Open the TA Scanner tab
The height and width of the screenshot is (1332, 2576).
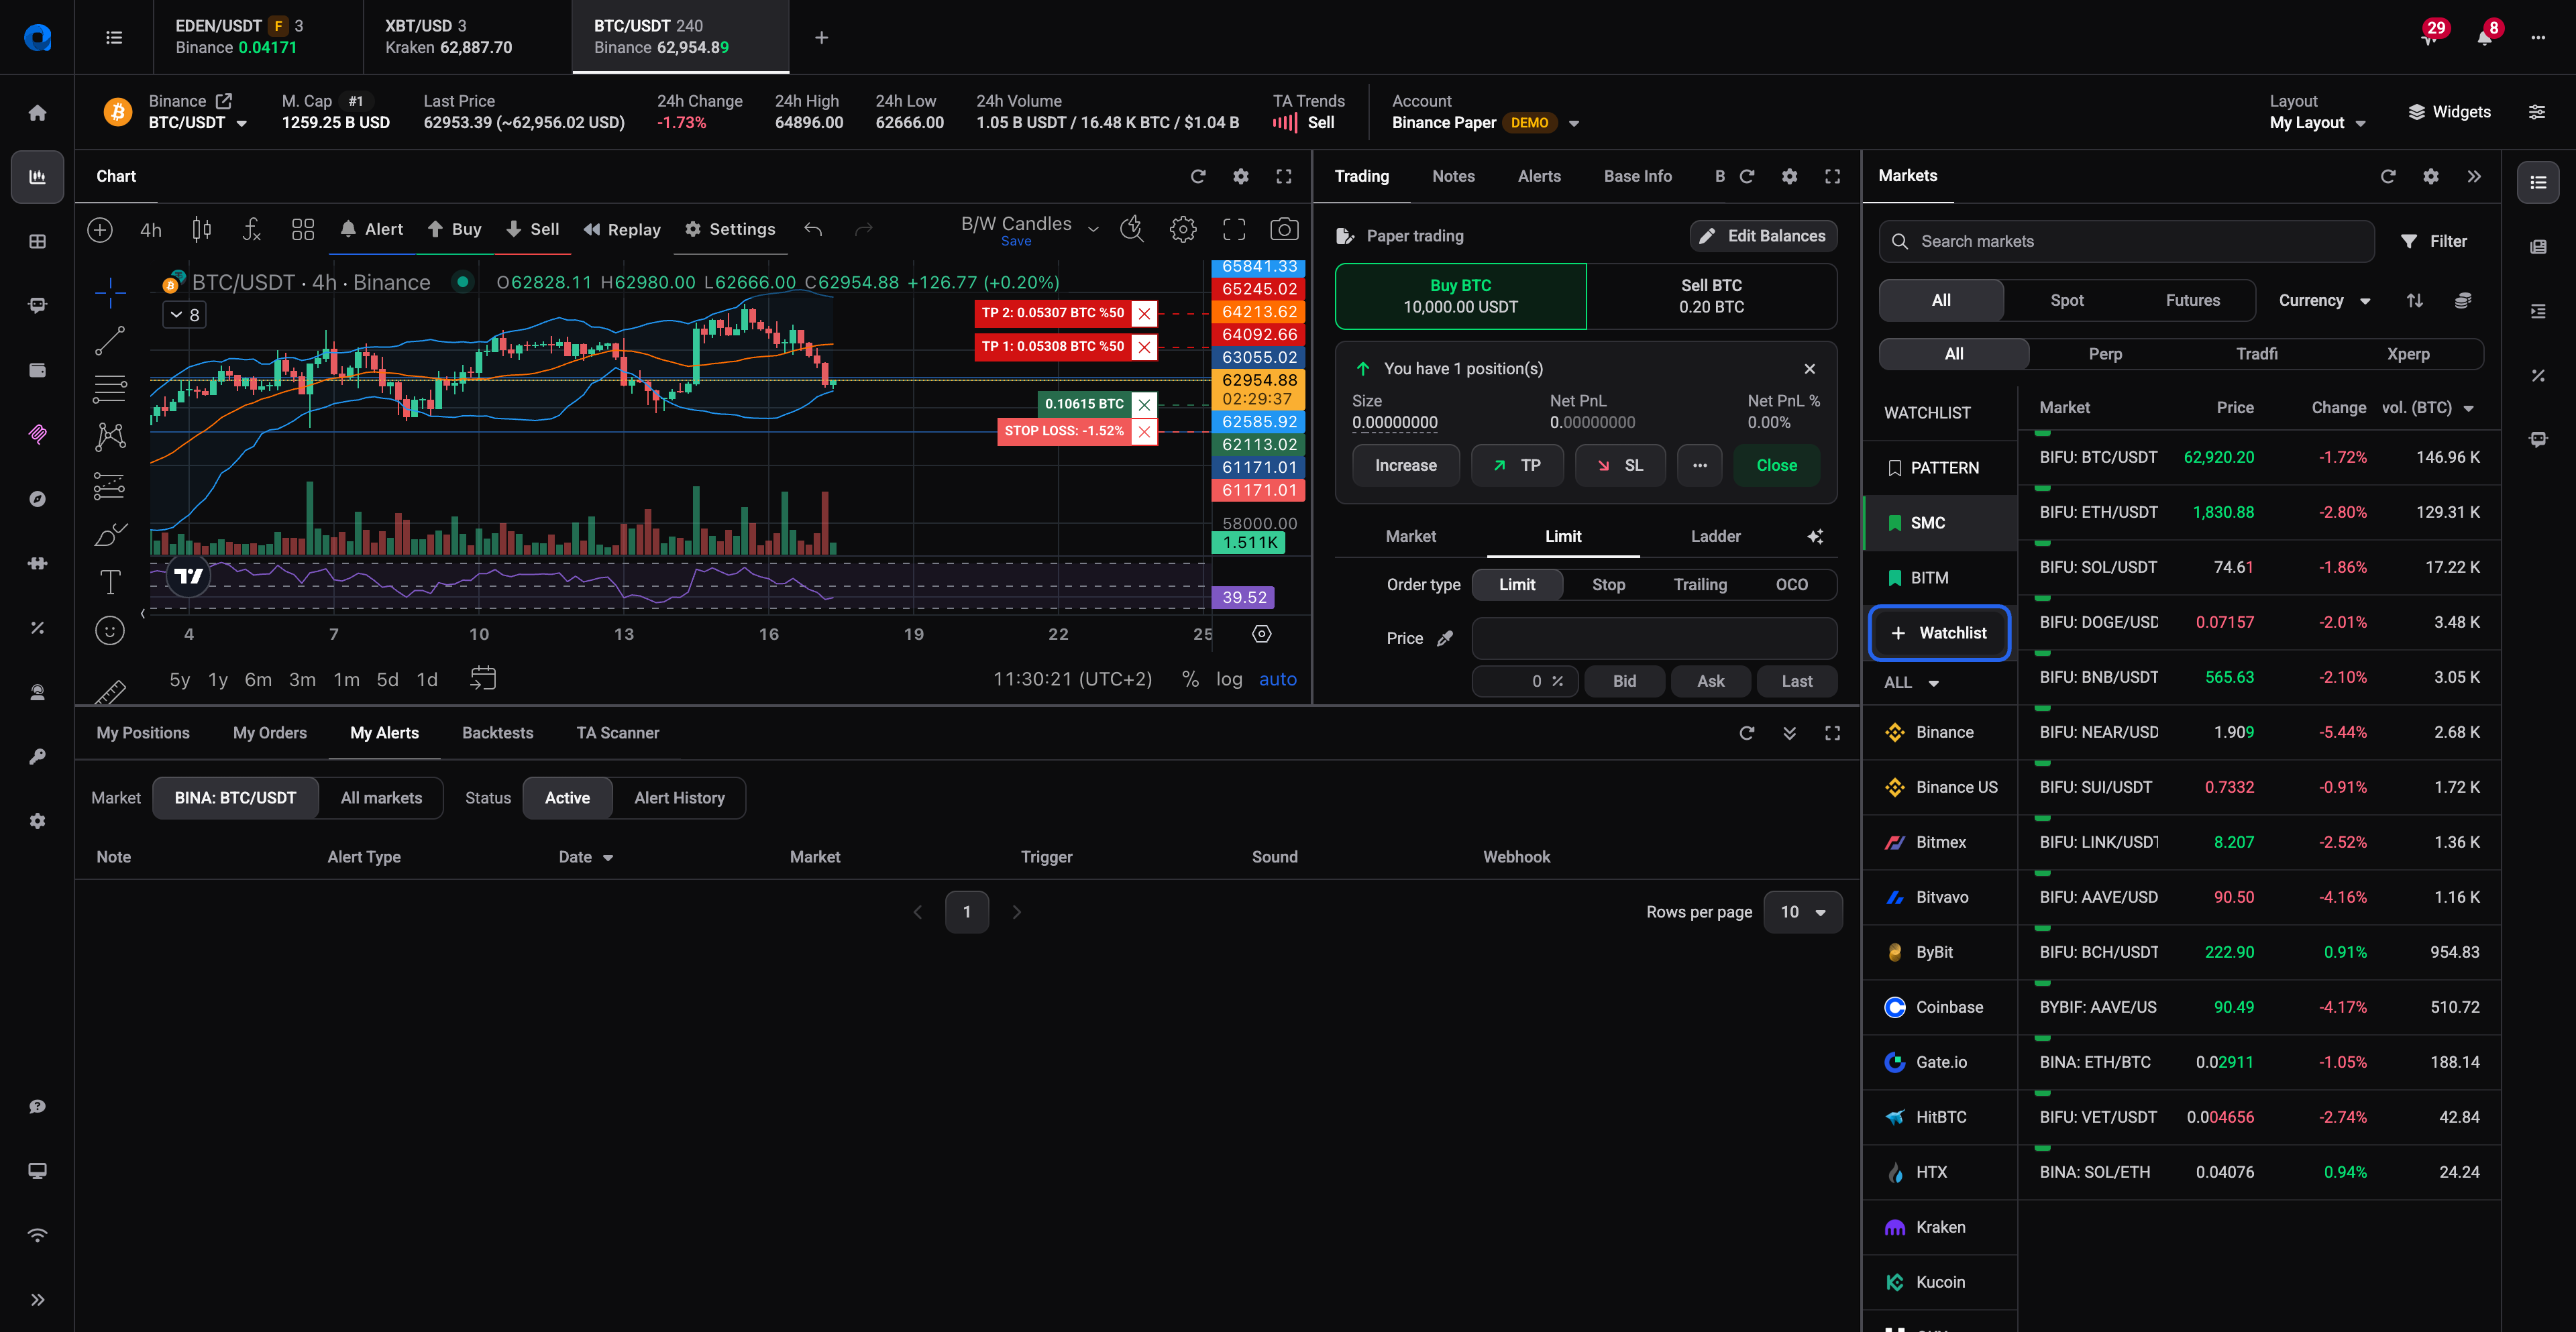(617, 733)
